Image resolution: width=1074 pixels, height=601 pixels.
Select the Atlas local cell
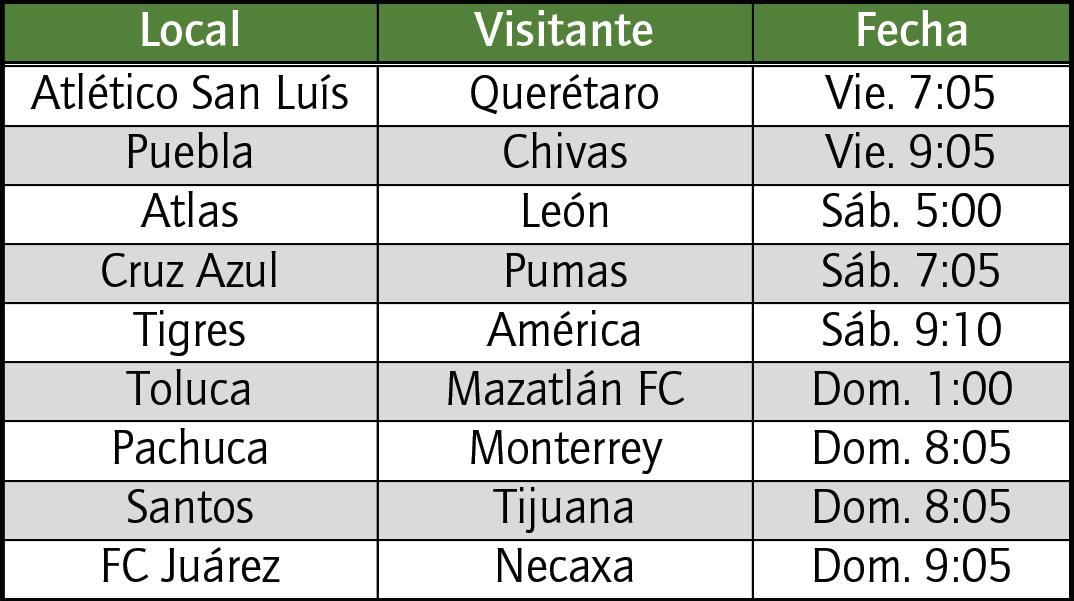[190, 214]
